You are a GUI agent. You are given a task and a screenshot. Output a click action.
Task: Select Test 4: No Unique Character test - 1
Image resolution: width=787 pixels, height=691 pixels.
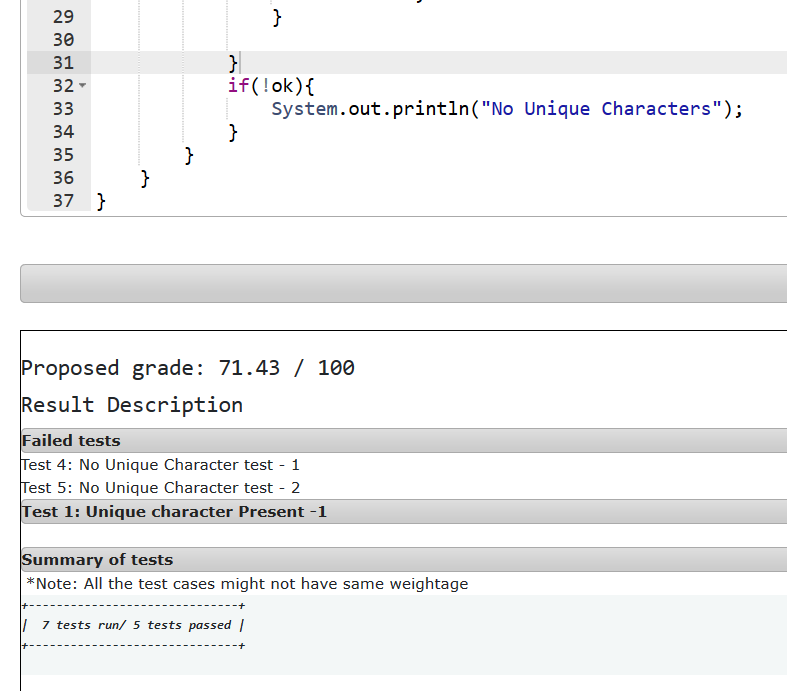point(160,465)
